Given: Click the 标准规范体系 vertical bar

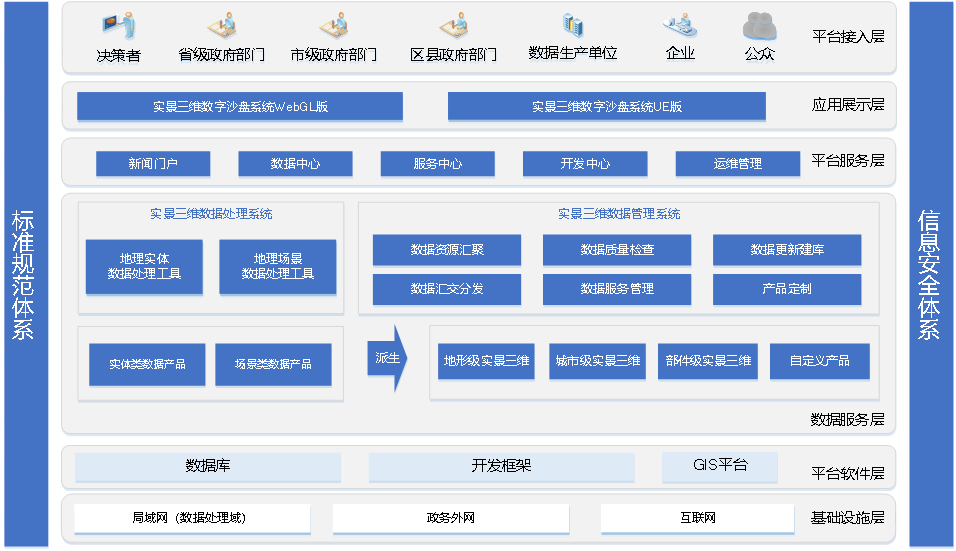Looking at the screenshot, I should coord(26,274).
